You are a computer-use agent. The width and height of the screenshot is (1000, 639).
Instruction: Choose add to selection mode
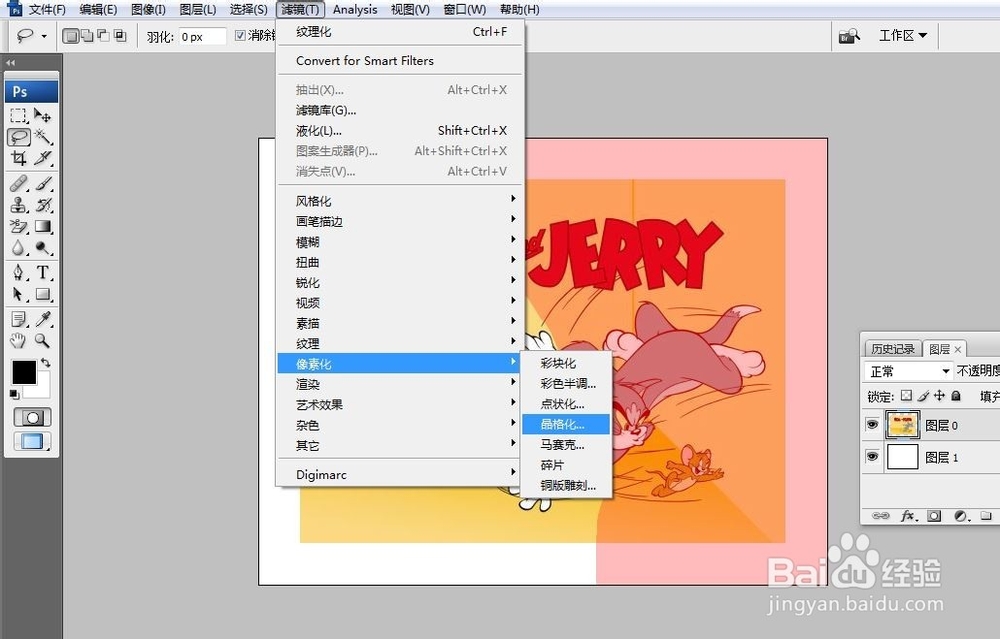point(87,36)
